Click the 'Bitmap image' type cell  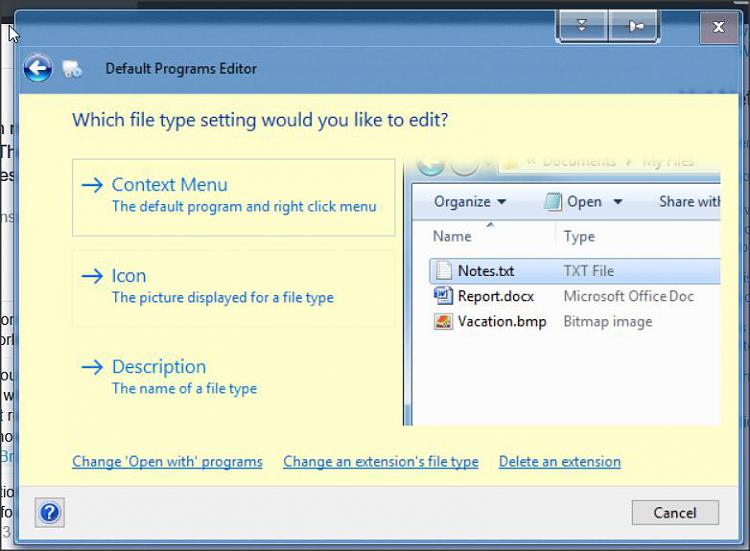pos(608,321)
